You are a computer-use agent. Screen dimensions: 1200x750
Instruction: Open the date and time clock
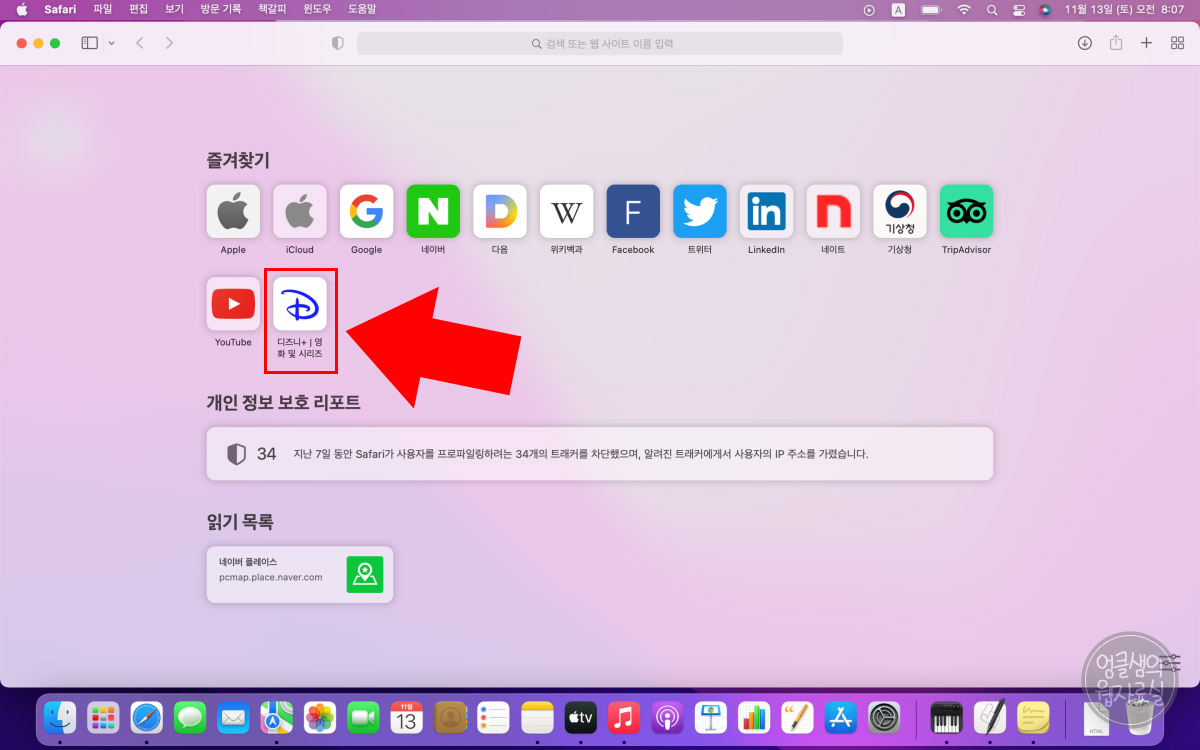1124,9
